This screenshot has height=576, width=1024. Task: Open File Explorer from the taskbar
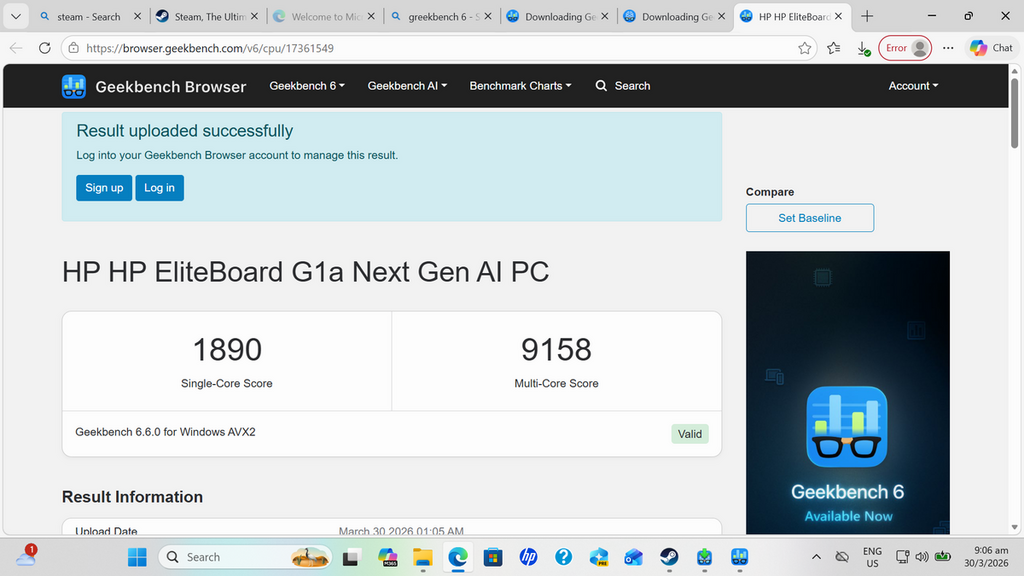pos(422,557)
